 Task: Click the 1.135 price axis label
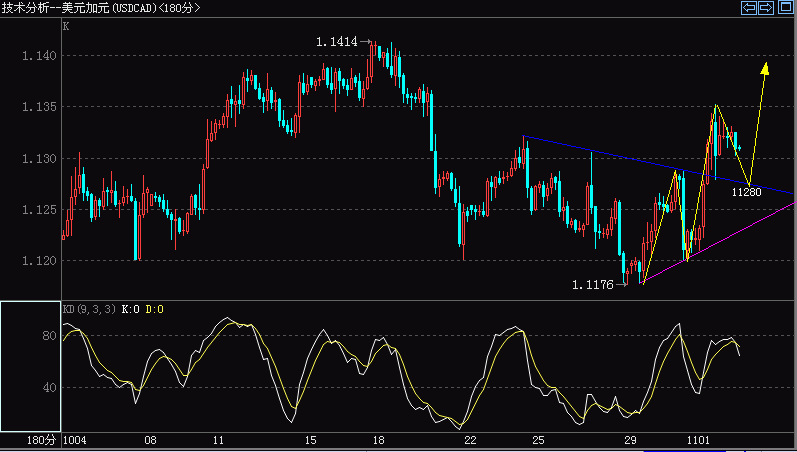(39, 107)
